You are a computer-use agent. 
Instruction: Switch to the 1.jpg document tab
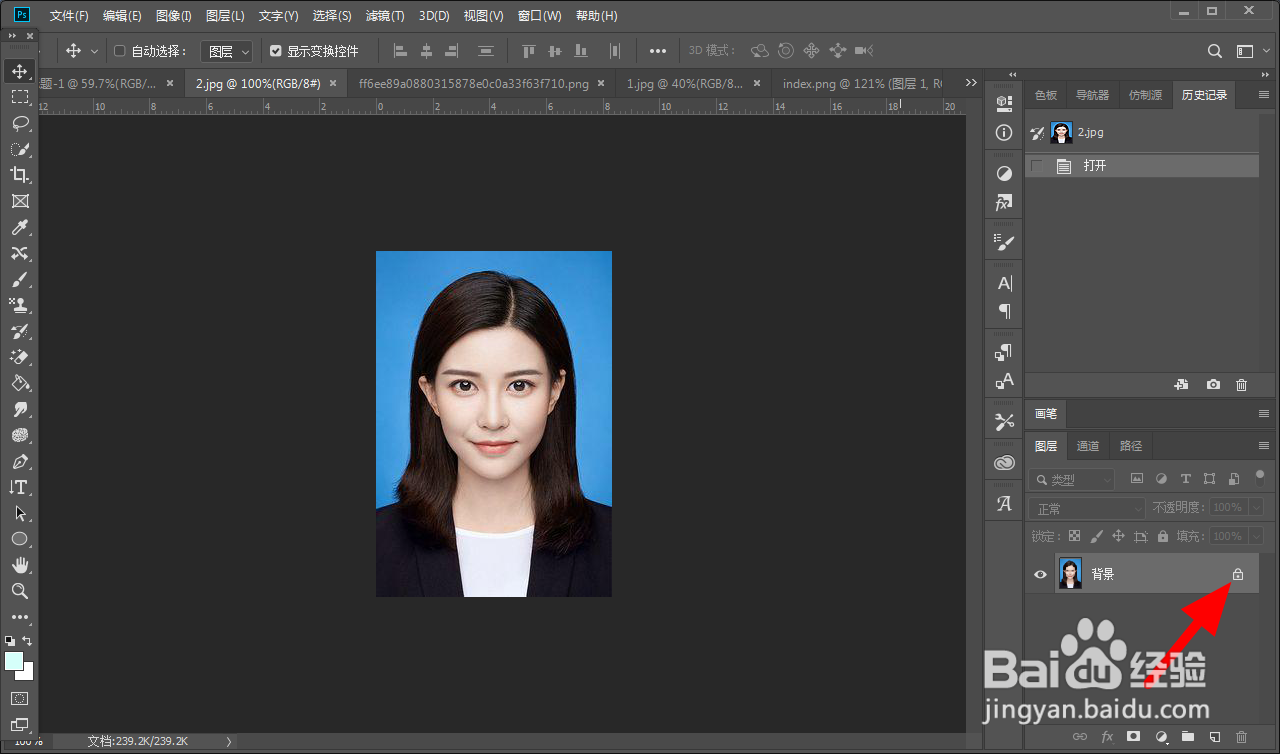[684, 84]
